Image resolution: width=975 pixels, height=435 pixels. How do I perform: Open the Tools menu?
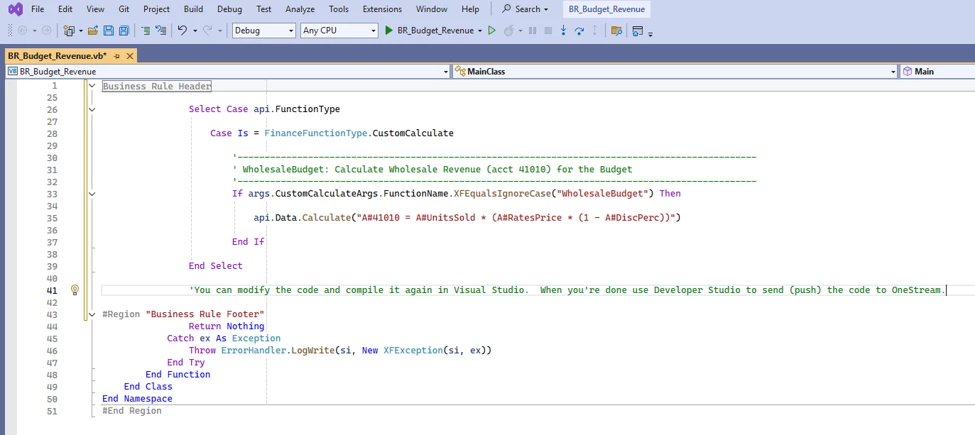click(x=339, y=9)
